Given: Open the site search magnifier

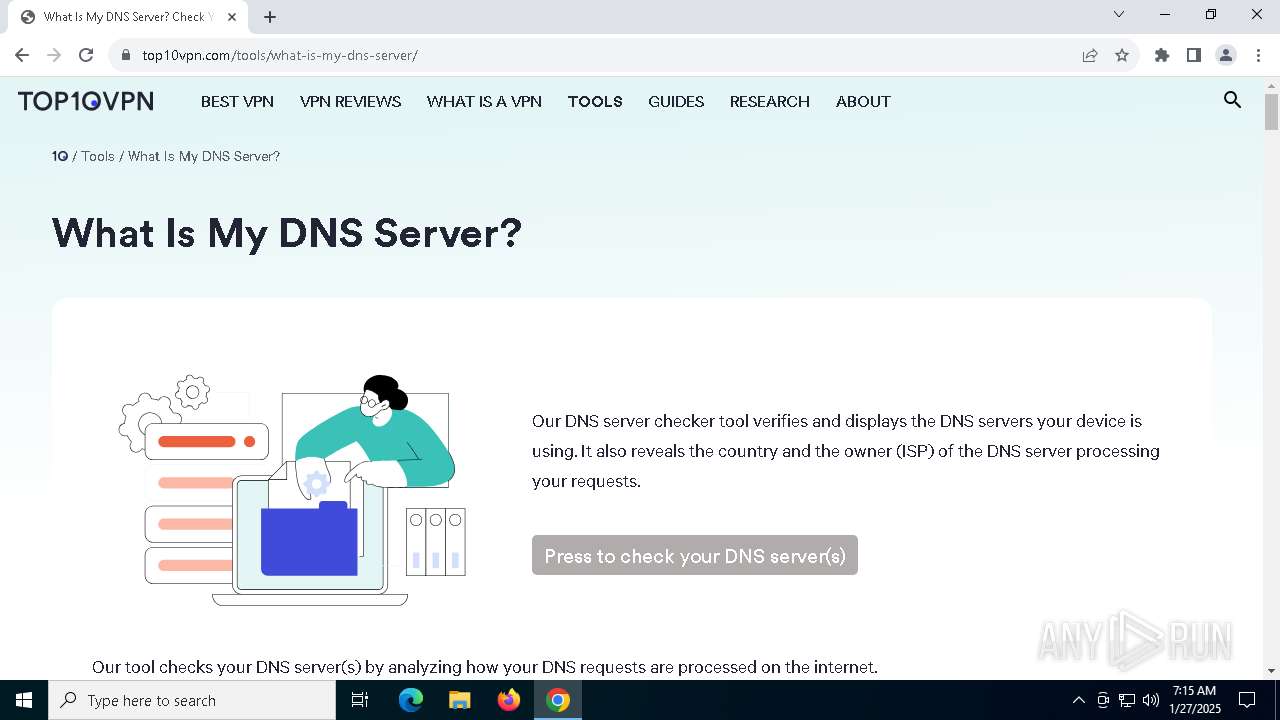Looking at the screenshot, I should pyautogui.click(x=1232, y=100).
